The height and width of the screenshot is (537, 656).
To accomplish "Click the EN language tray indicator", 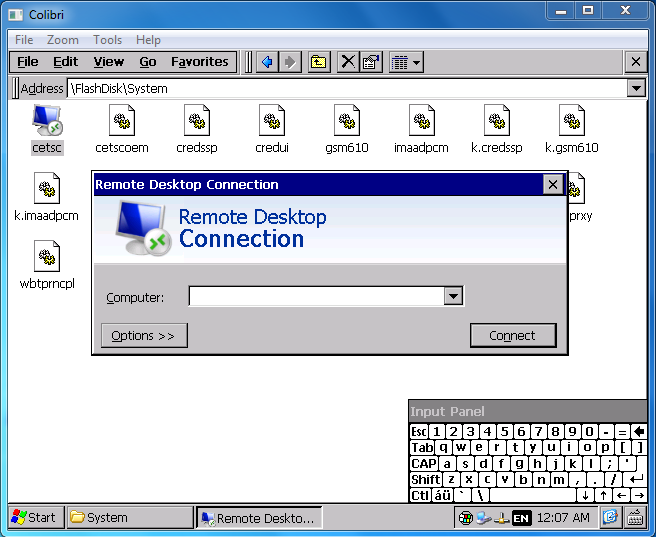I will [x=521, y=519].
